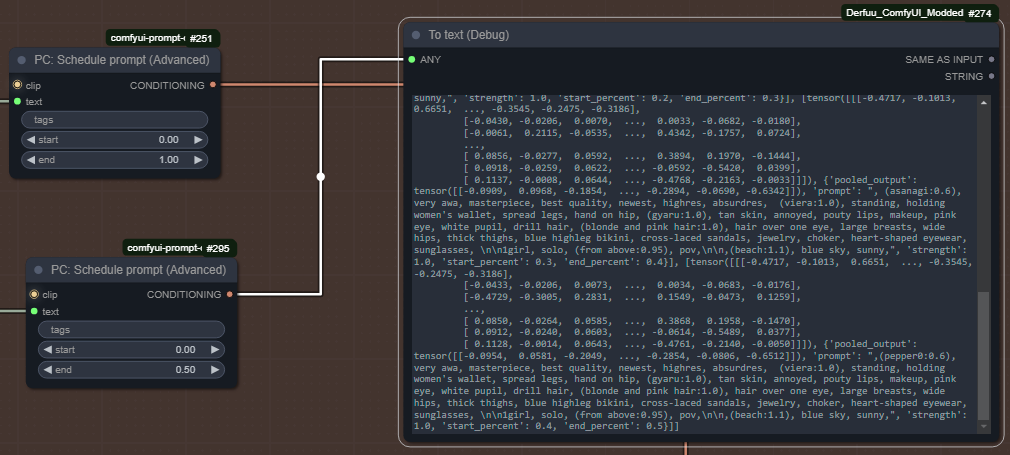Click the CONDITIONING output port on node #295
This screenshot has height=455, width=1010.
tap(229, 295)
